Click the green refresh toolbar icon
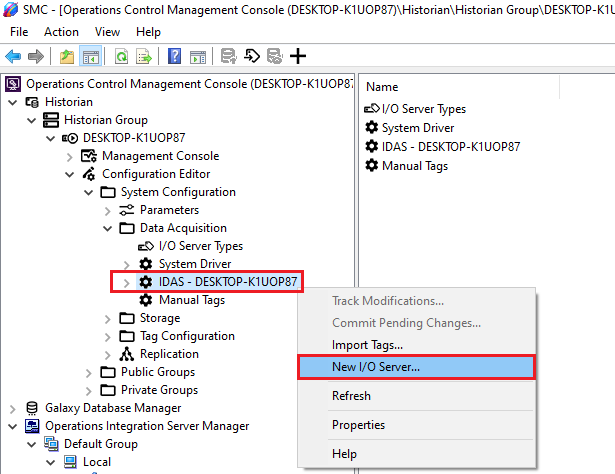The image size is (615, 474). pyautogui.click(x=121, y=56)
